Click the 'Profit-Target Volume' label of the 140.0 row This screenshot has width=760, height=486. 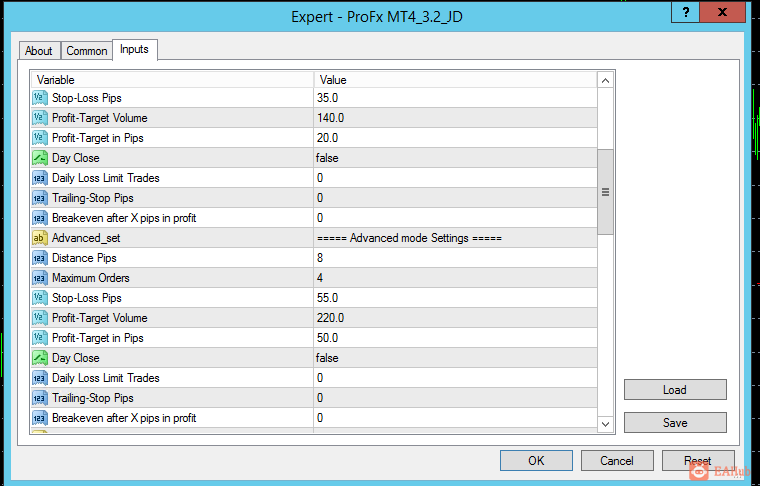pos(100,118)
